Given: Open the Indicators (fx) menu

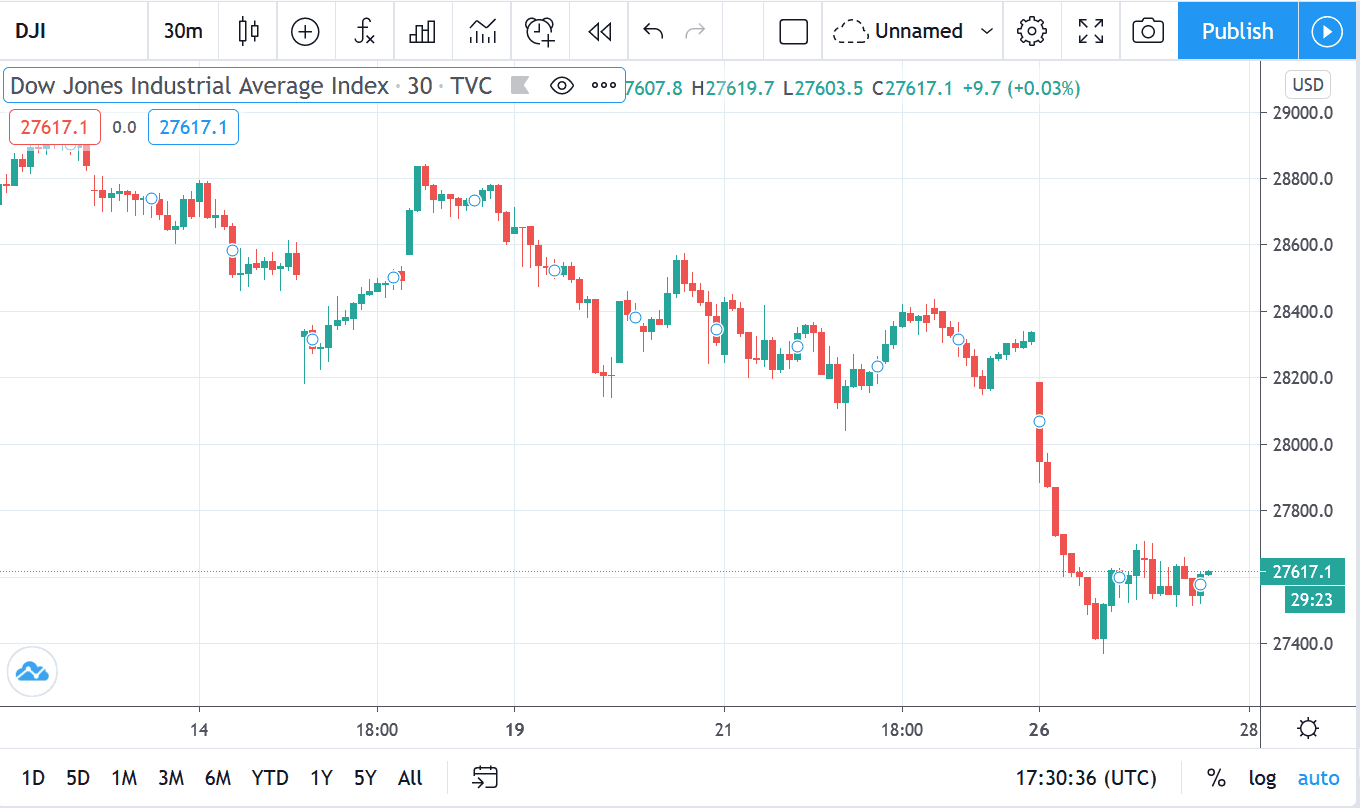Looking at the screenshot, I should [364, 31].
